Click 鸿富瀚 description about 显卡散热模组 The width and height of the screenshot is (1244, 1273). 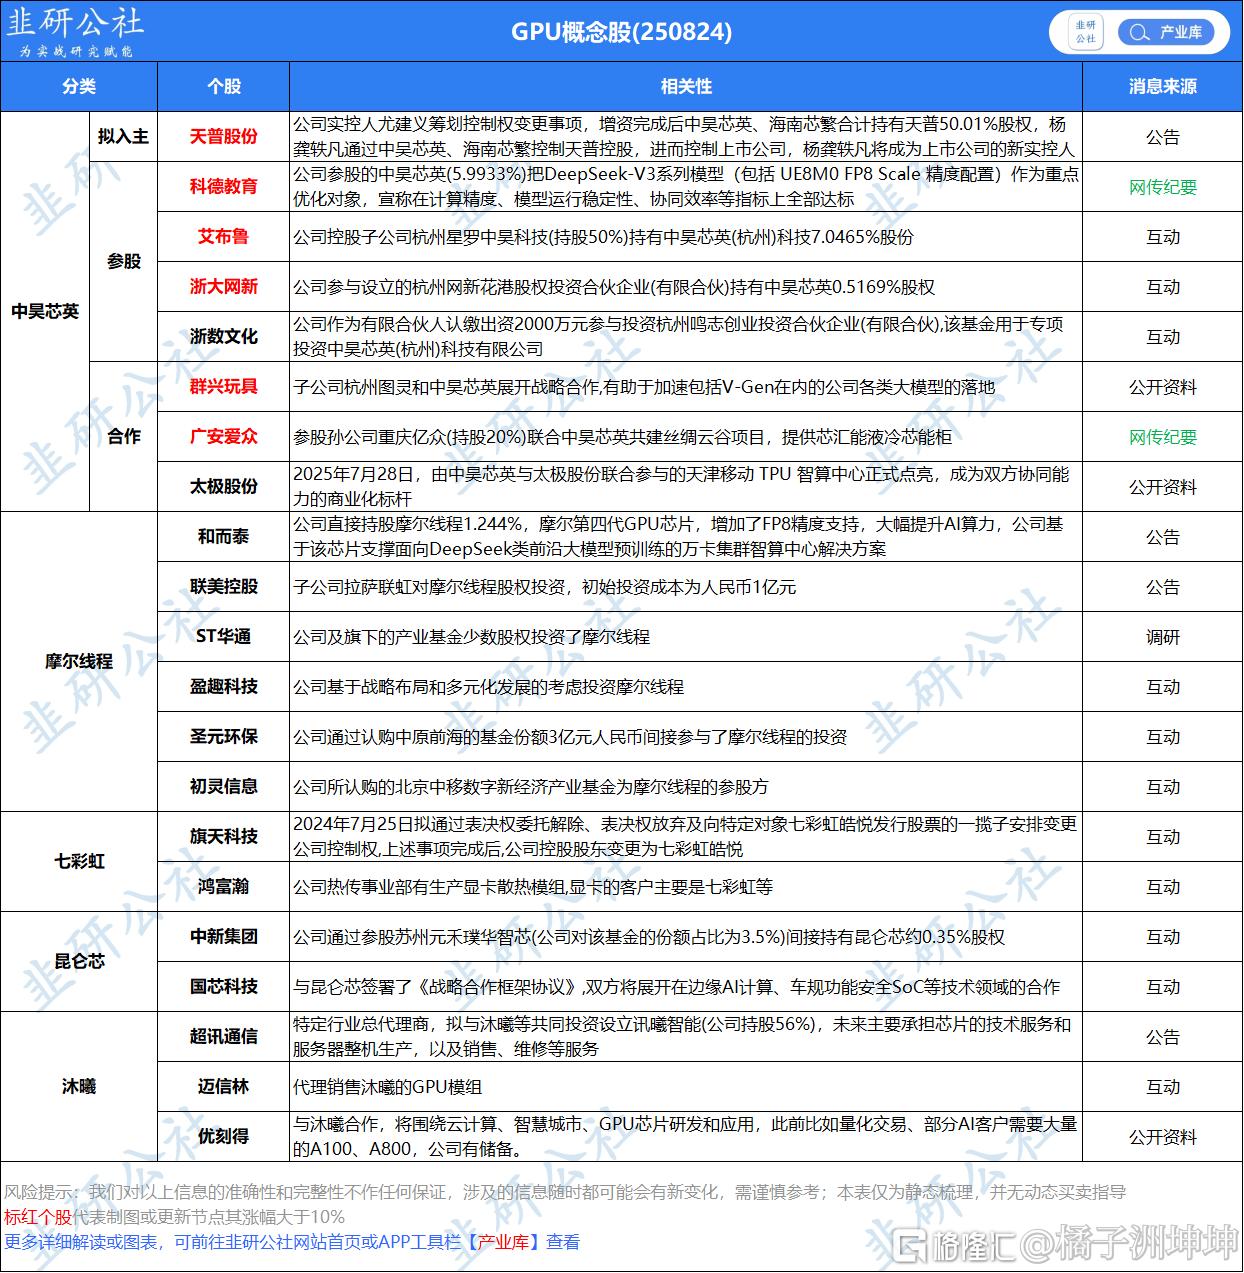[533, 887]
